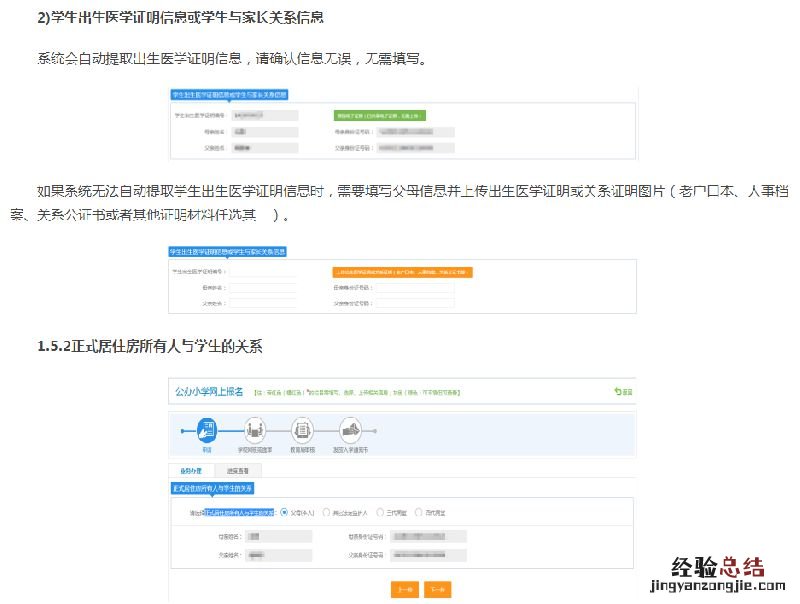The height and width of the screenshot is (604, 800).
Task: Select the 父母(本人) radio button
Action: (x=284, y=512)
